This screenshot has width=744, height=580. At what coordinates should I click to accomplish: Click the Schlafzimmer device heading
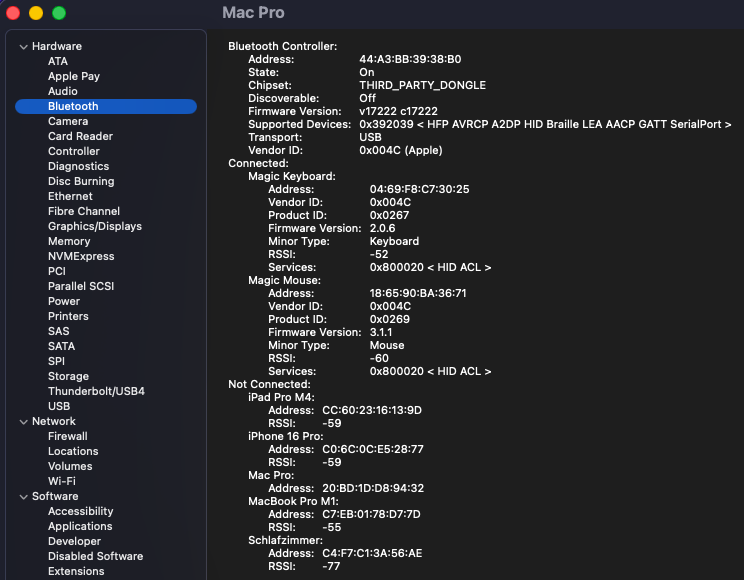tap(285, 541)
